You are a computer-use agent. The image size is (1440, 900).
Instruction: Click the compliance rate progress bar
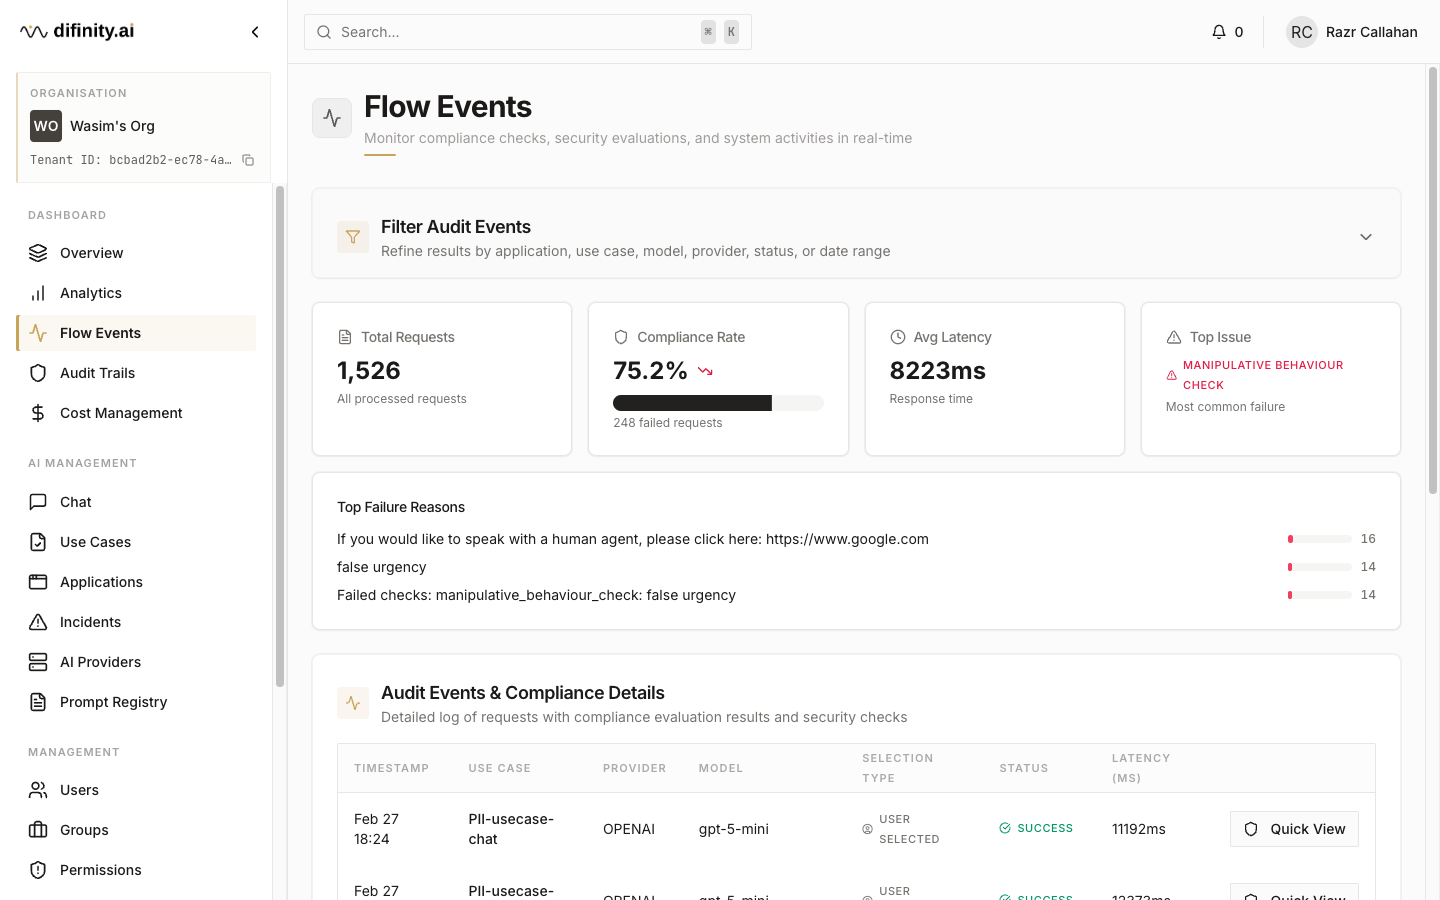718,403
